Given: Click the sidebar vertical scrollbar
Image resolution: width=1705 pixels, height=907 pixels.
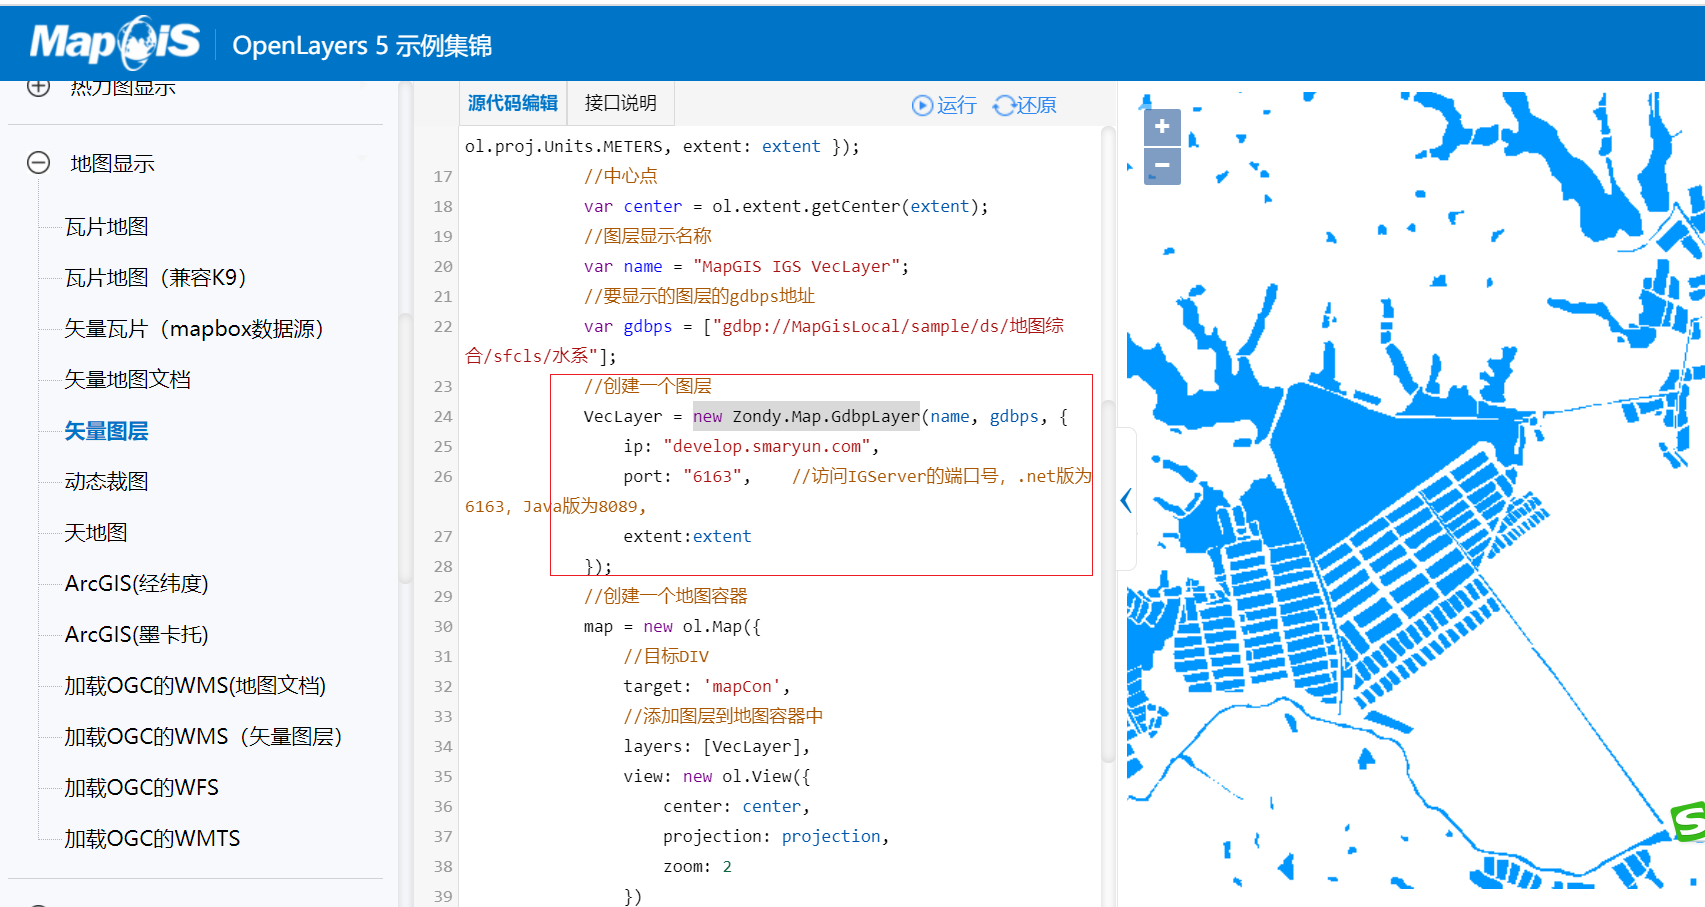Looking at the screenshot, I should 405,450.
